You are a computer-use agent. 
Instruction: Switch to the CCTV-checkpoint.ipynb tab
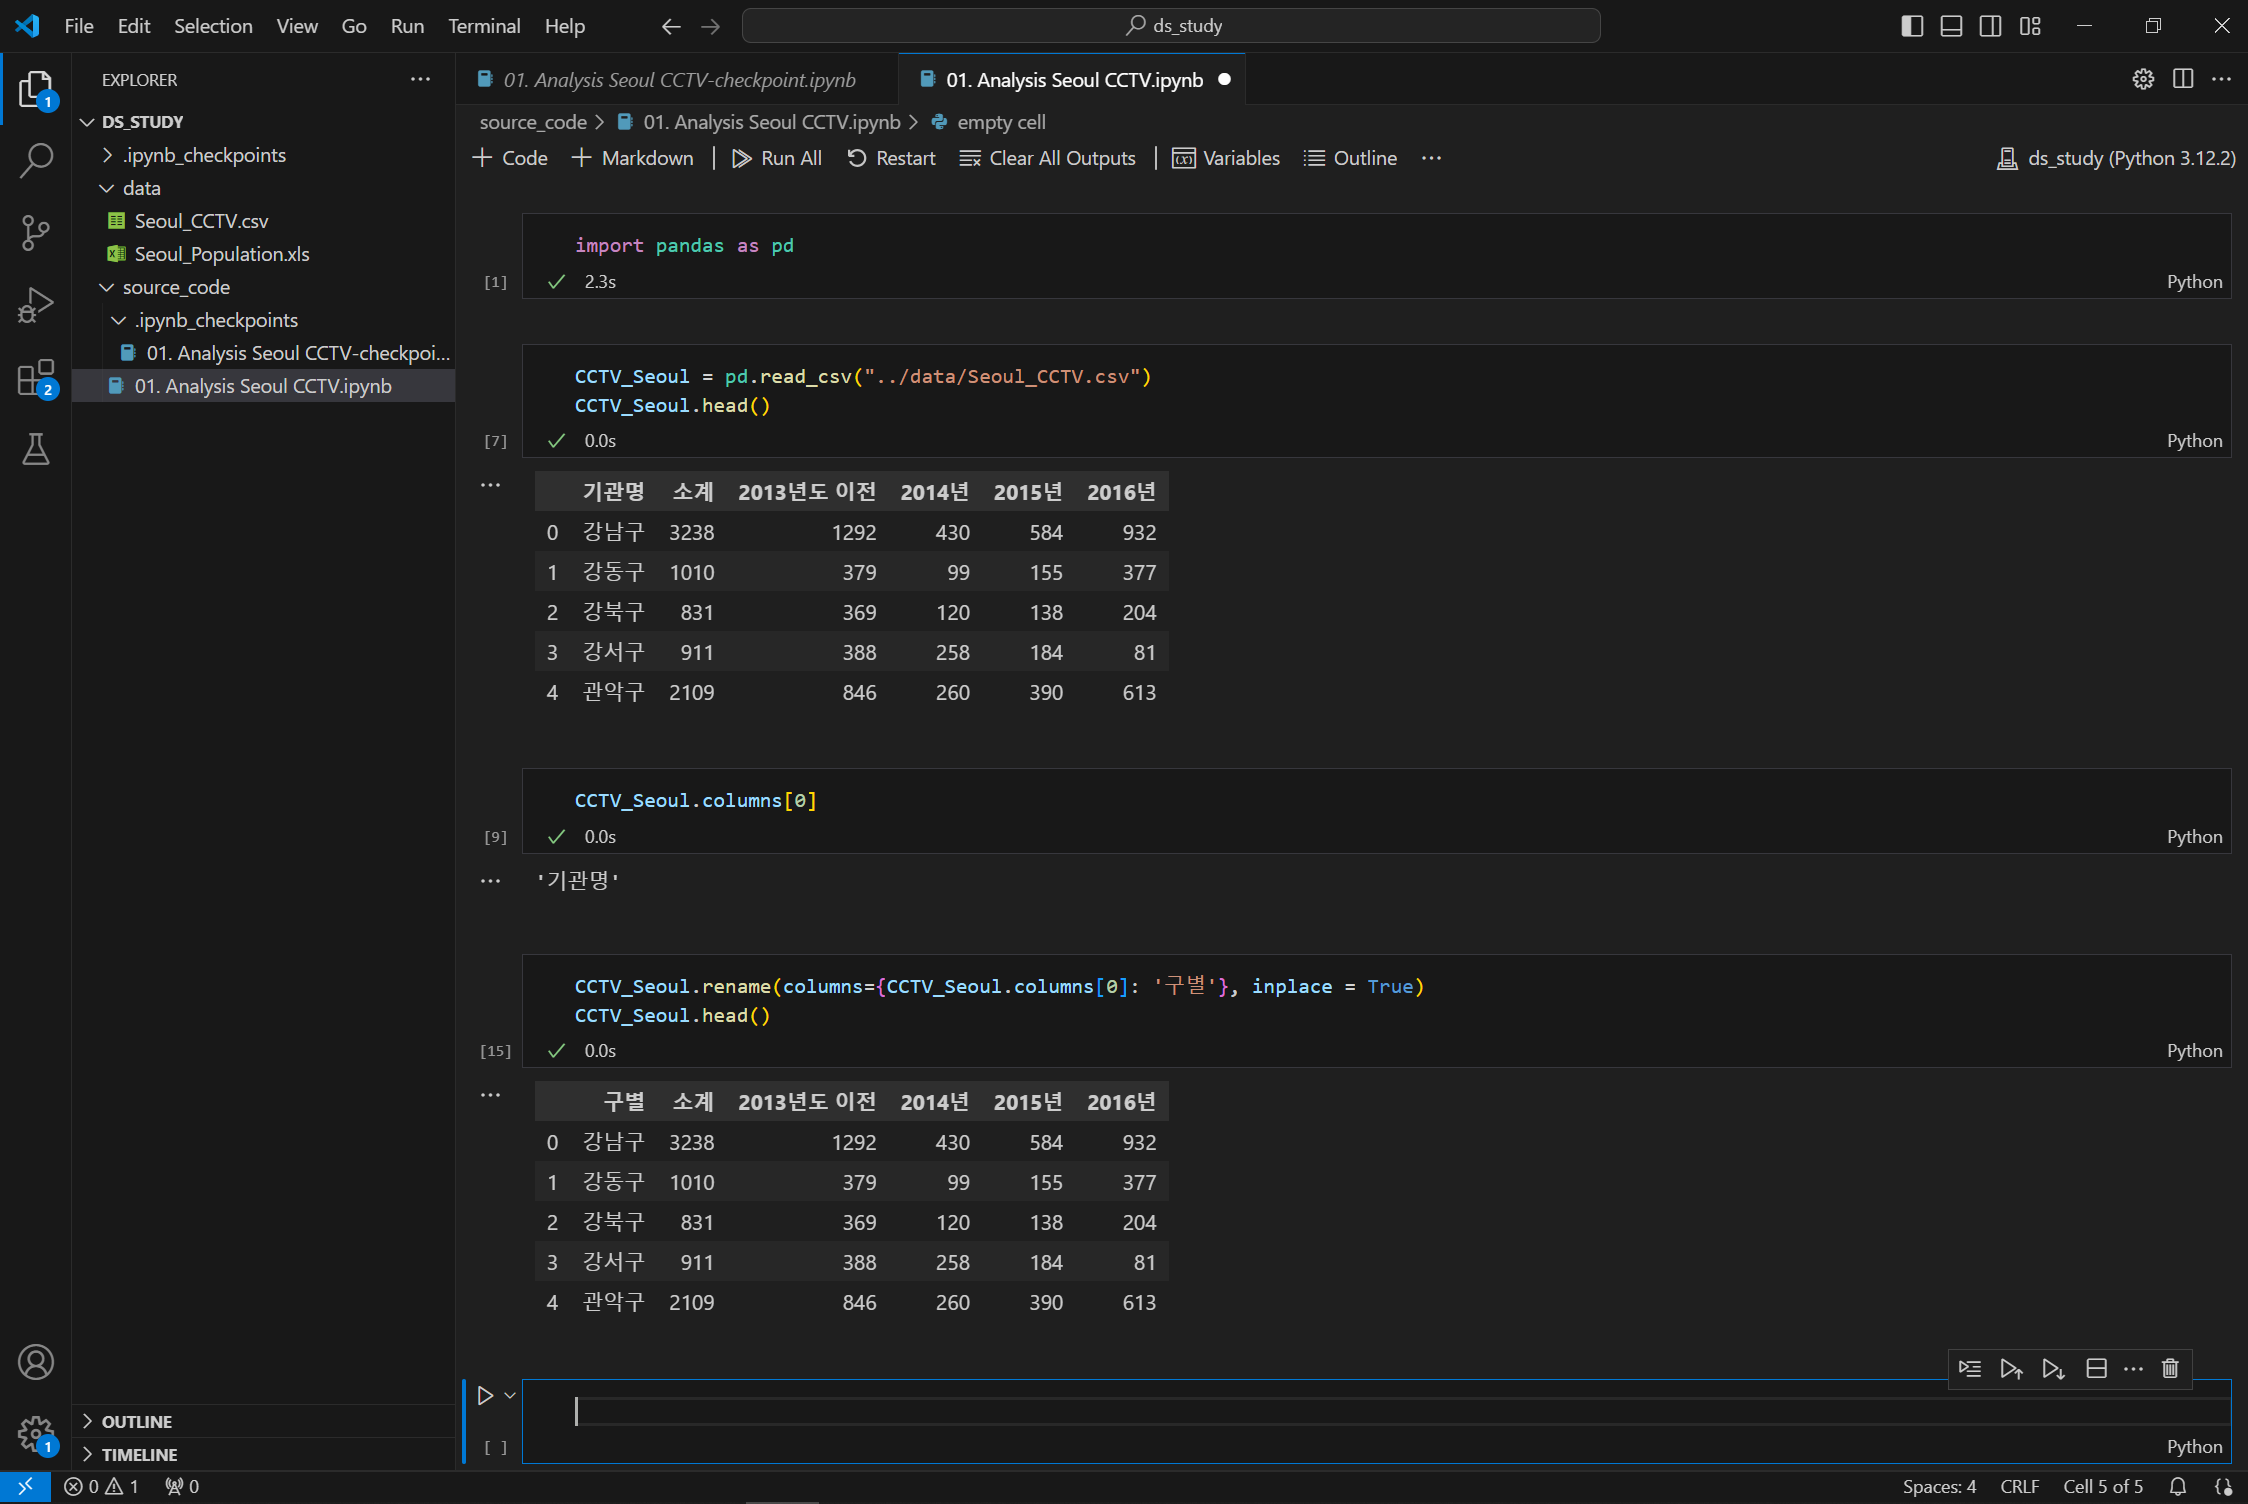coord(678,80)
